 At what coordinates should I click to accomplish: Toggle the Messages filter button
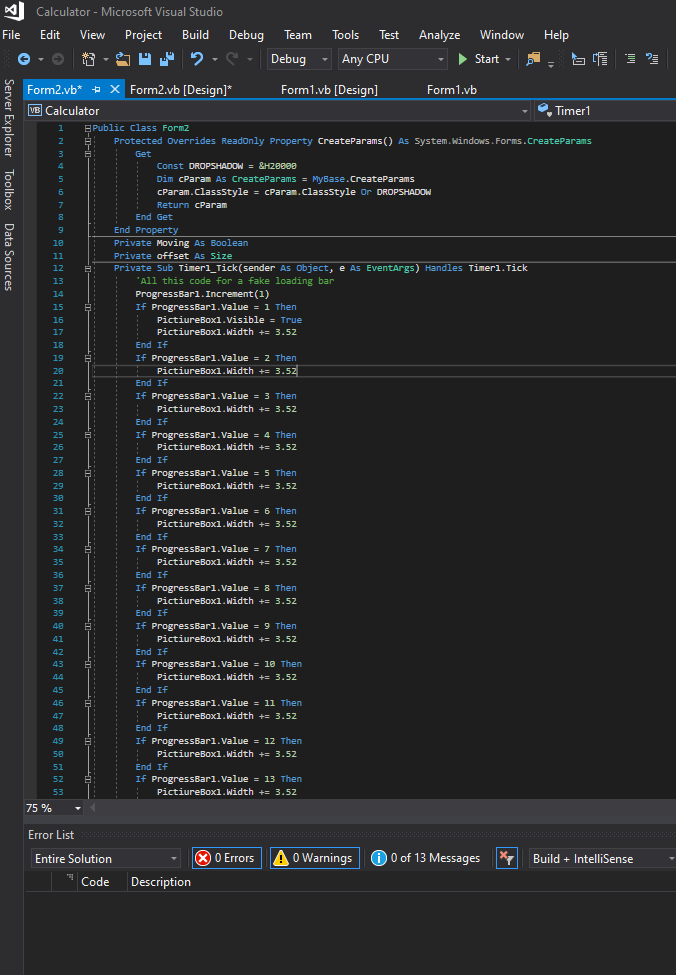[x=426, y=858]
